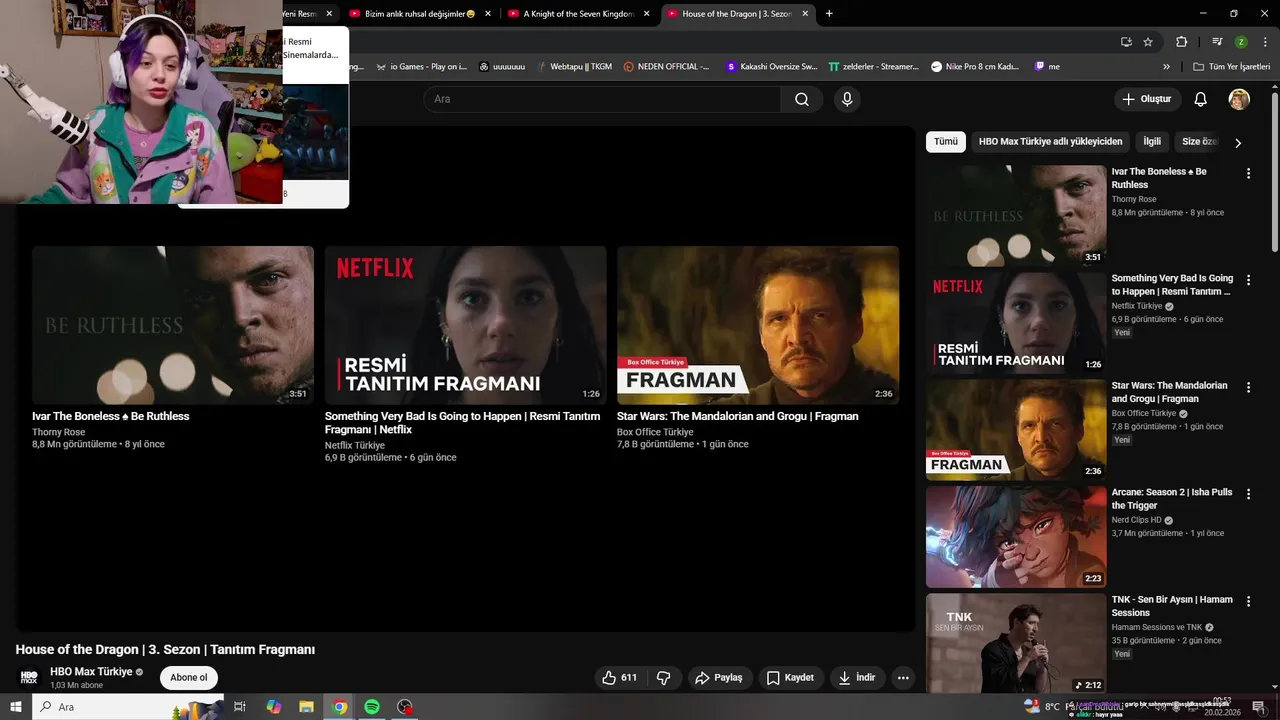
Task: Open the Tüm Yer İşaretleri bookmarks folder
Action: (x=1231, y=67)
